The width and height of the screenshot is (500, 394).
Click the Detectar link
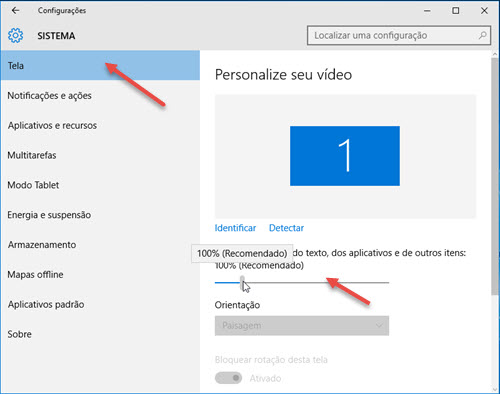tap(286, 228)
